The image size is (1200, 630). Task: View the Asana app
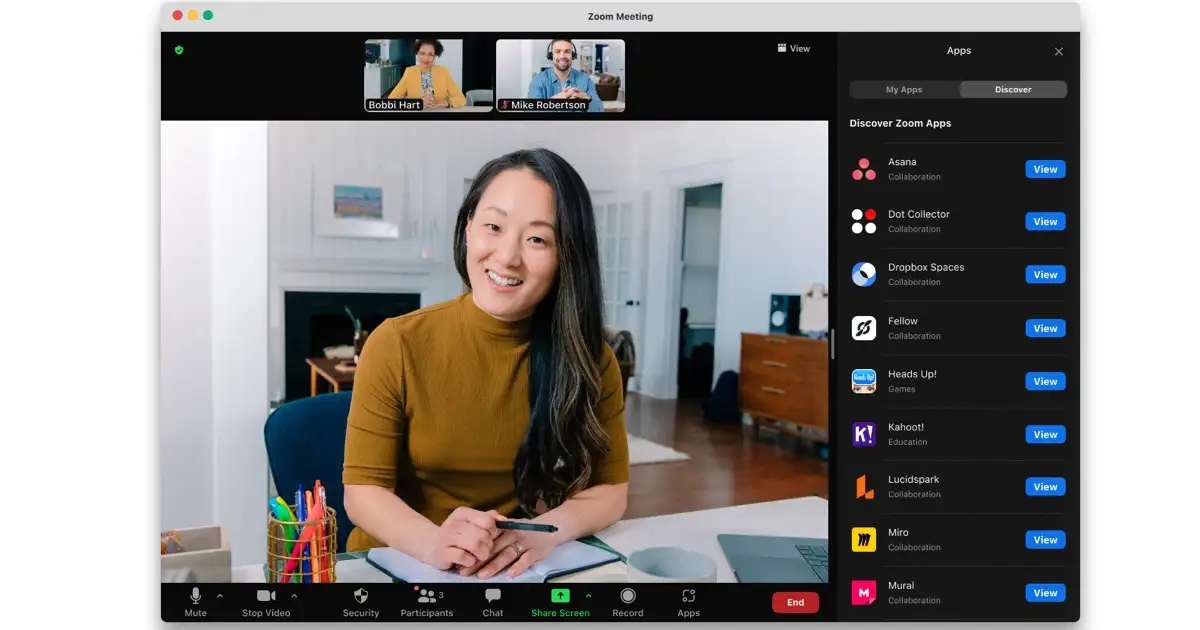pos(1045,169)
